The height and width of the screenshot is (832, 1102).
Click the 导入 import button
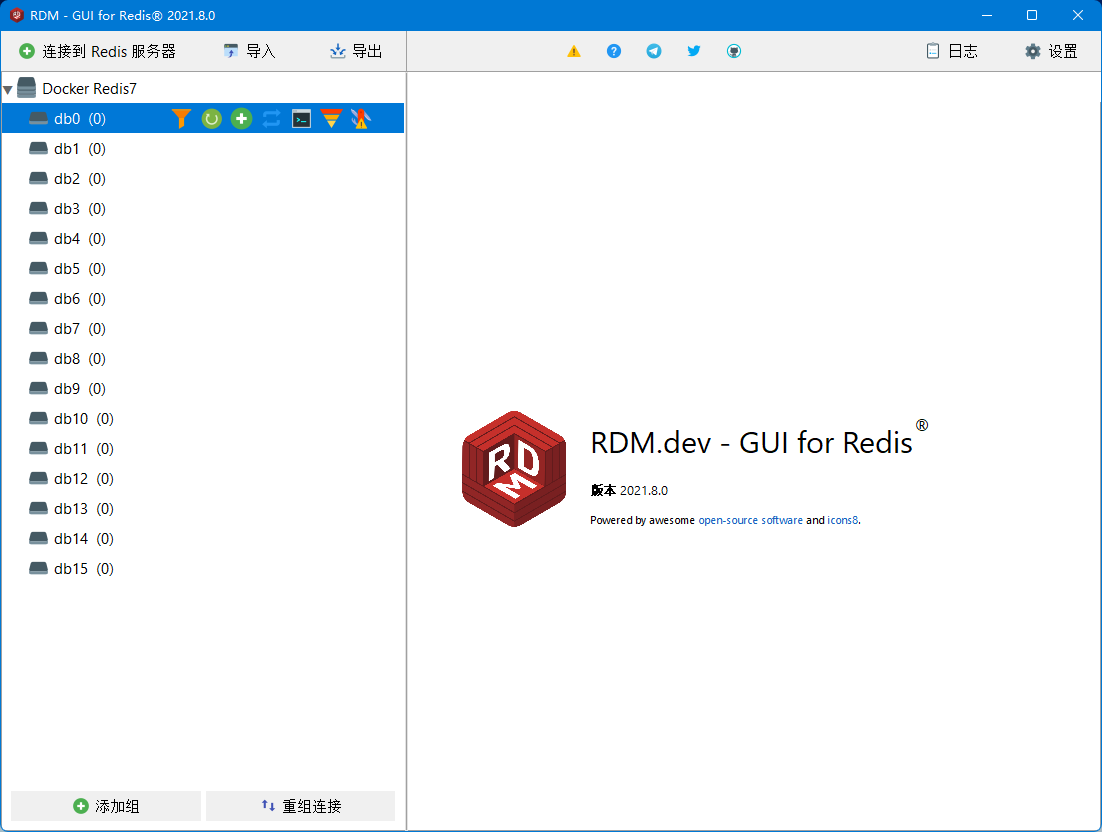click(249, 51)
